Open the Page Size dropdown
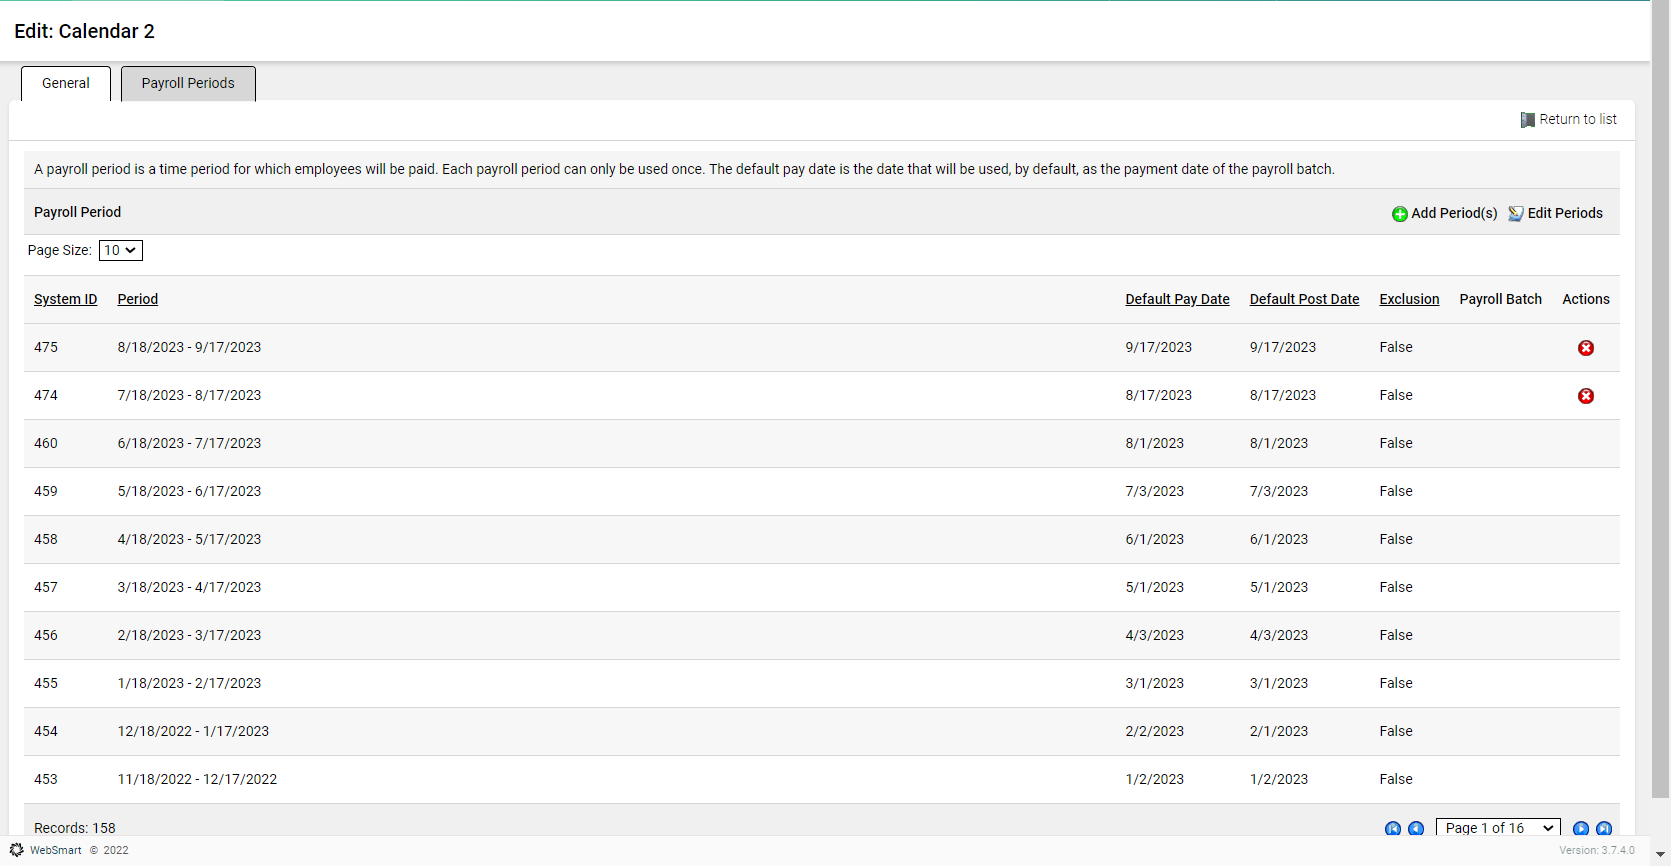 tap(120, 250)
